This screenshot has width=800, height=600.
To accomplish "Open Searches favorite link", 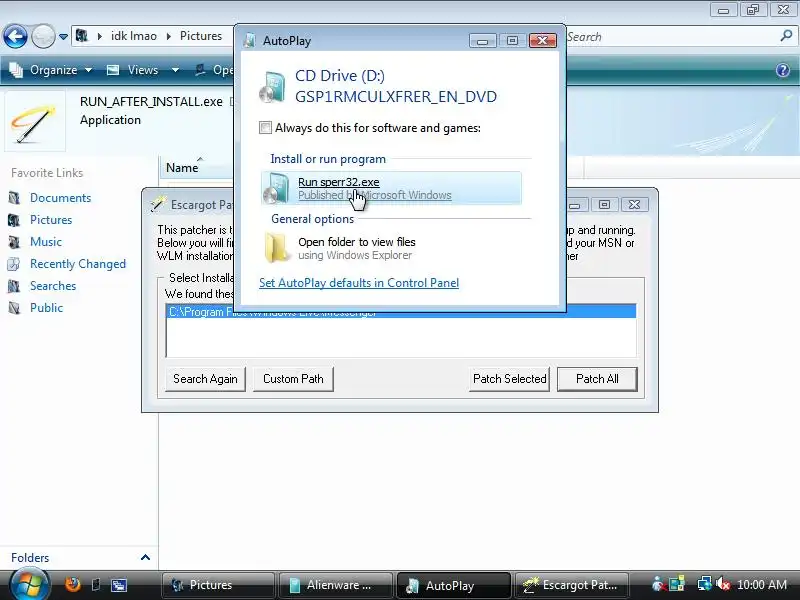I will (53, 286).
